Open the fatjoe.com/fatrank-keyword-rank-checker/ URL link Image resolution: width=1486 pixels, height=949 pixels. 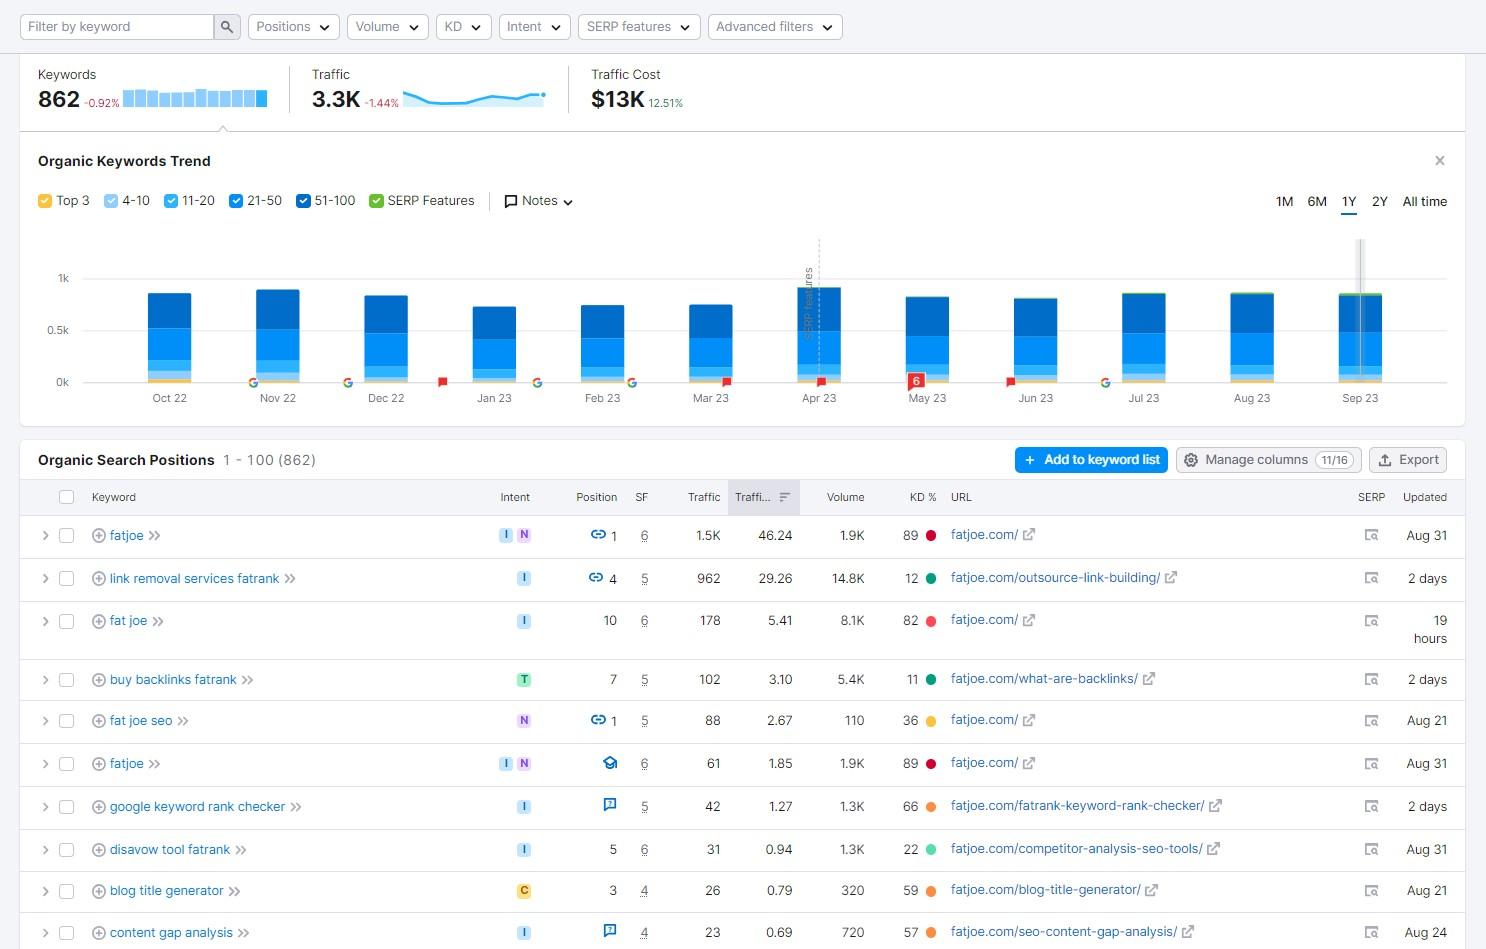(1078, 806)
